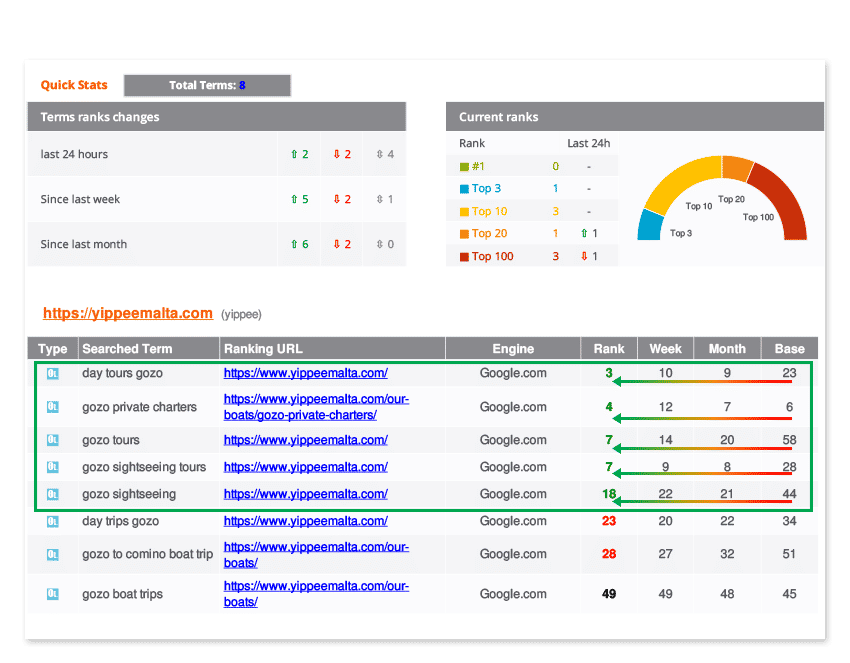Click type icon in the gozo sightseeing row

(x=53, y=494)
